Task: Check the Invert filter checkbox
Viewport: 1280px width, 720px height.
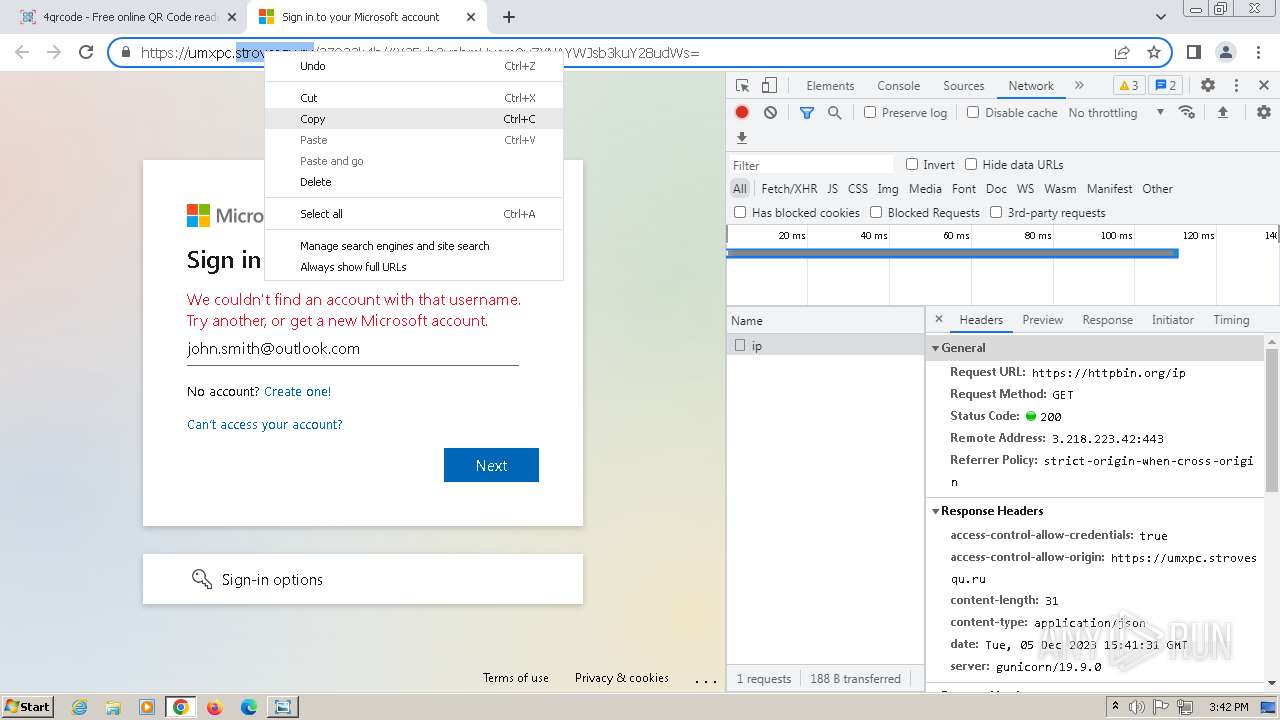Action: tap(912, 164)
